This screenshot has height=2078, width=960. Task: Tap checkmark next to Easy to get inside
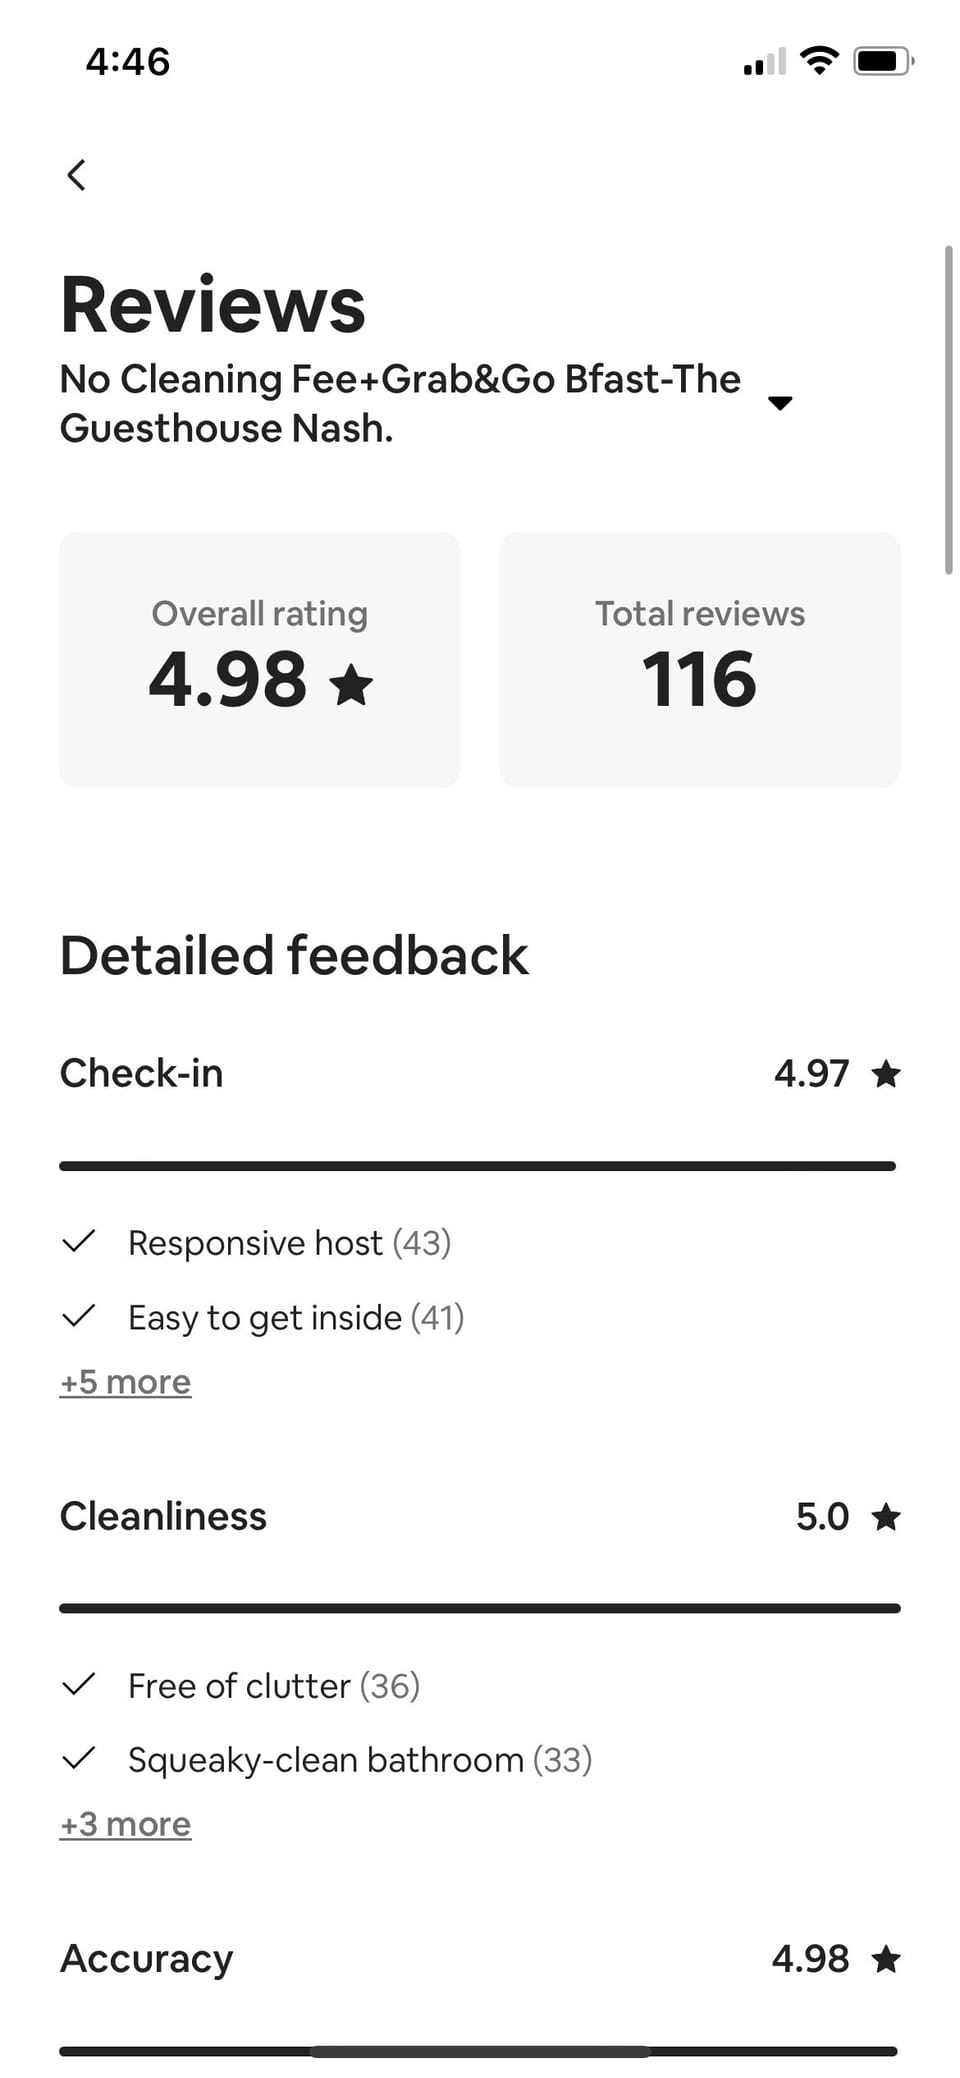pos(78,1316)
